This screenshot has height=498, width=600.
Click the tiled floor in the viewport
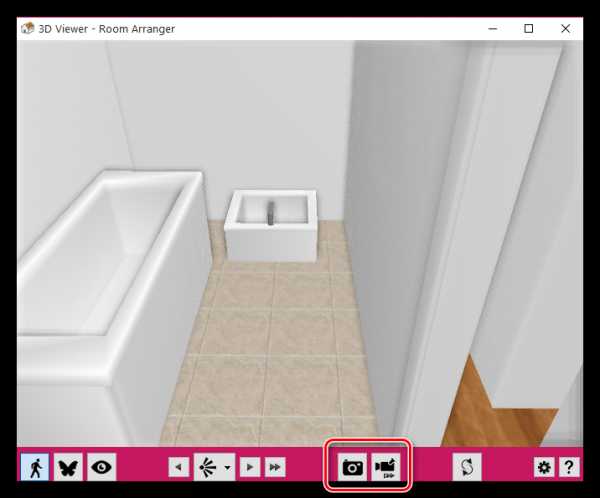coord(270,360)
